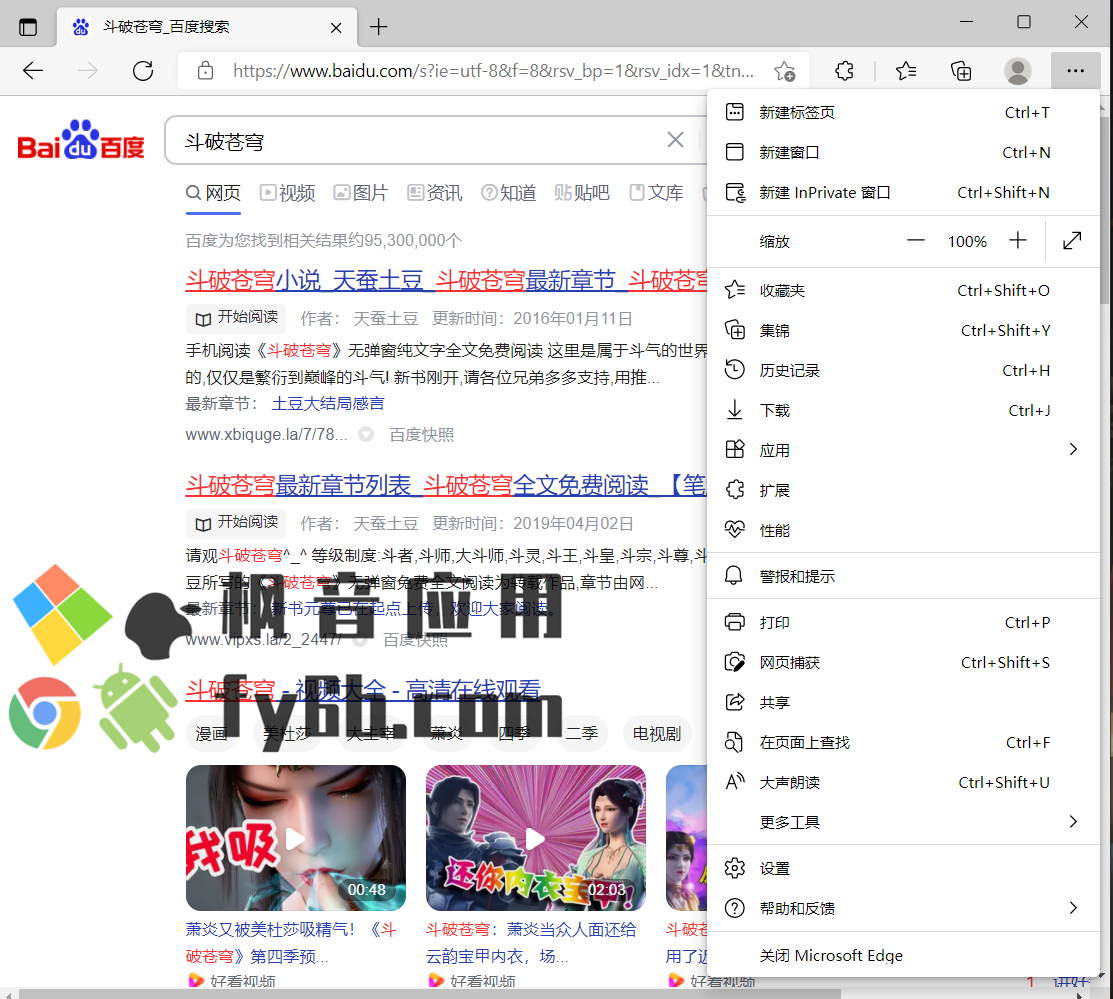This screenshot has height=999, width=1113.
Task: Expand dropdown arrow beside www.xbiquge.la
Action: pyautogui.click(x=366, y=434)
